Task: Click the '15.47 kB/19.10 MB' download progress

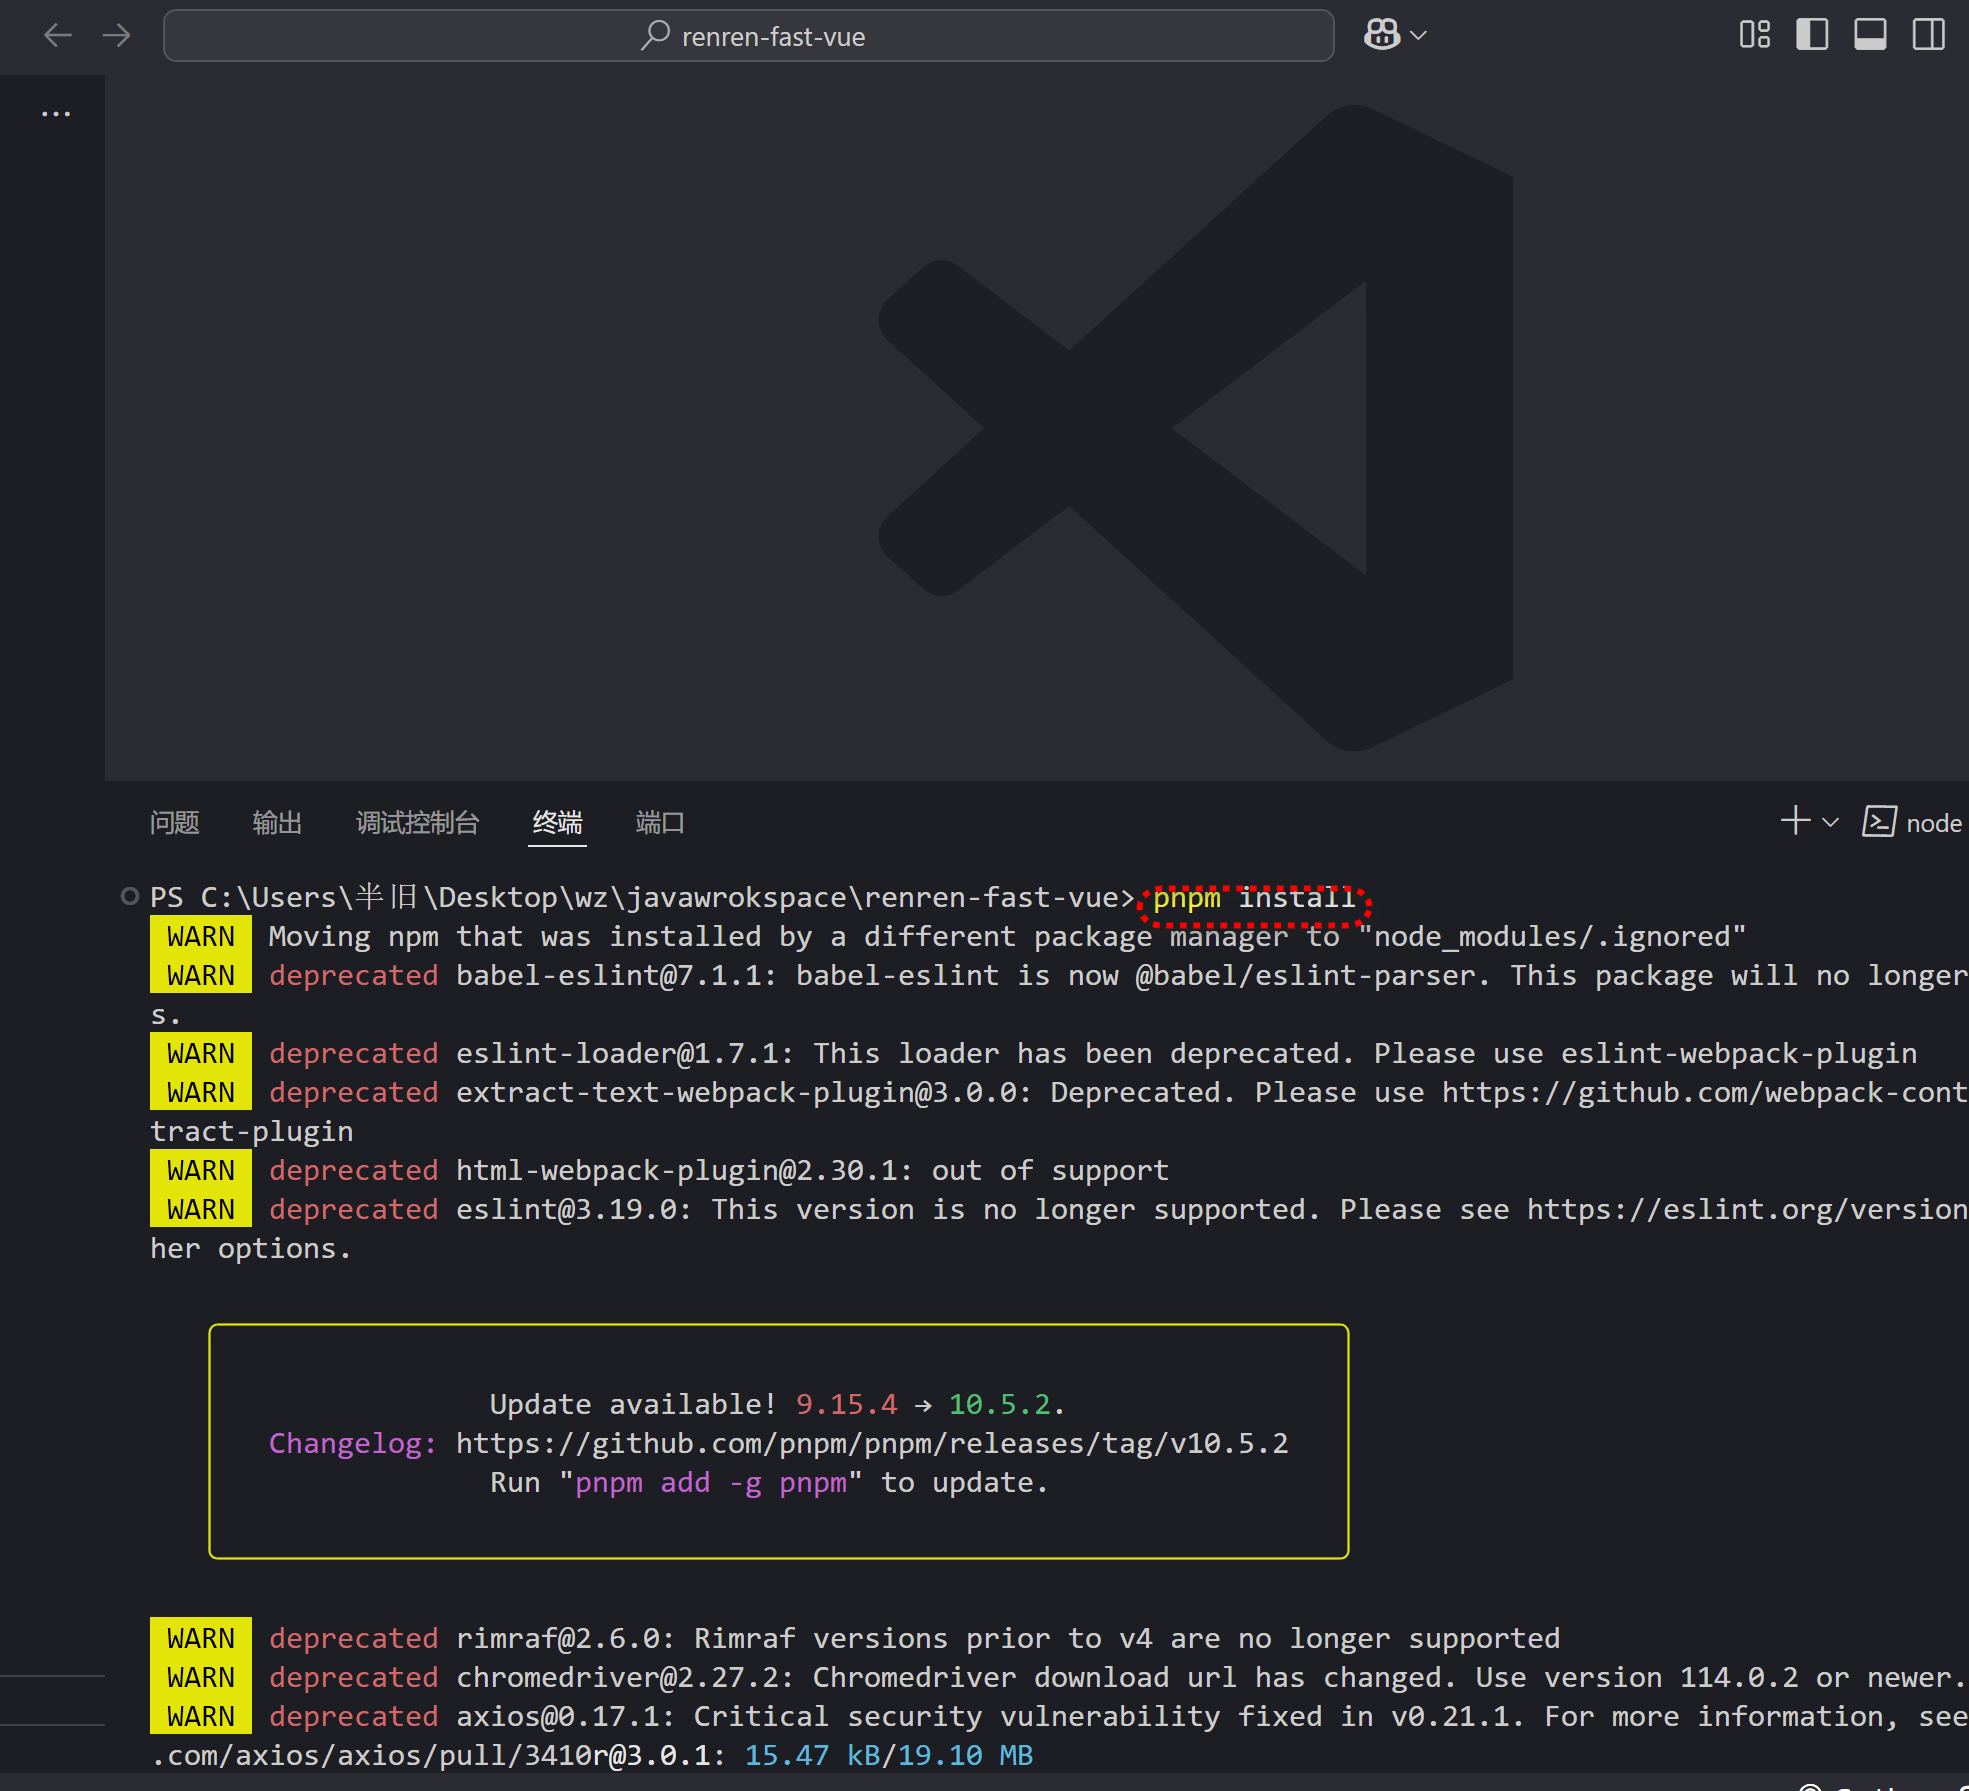Action: coord(889,1755)
